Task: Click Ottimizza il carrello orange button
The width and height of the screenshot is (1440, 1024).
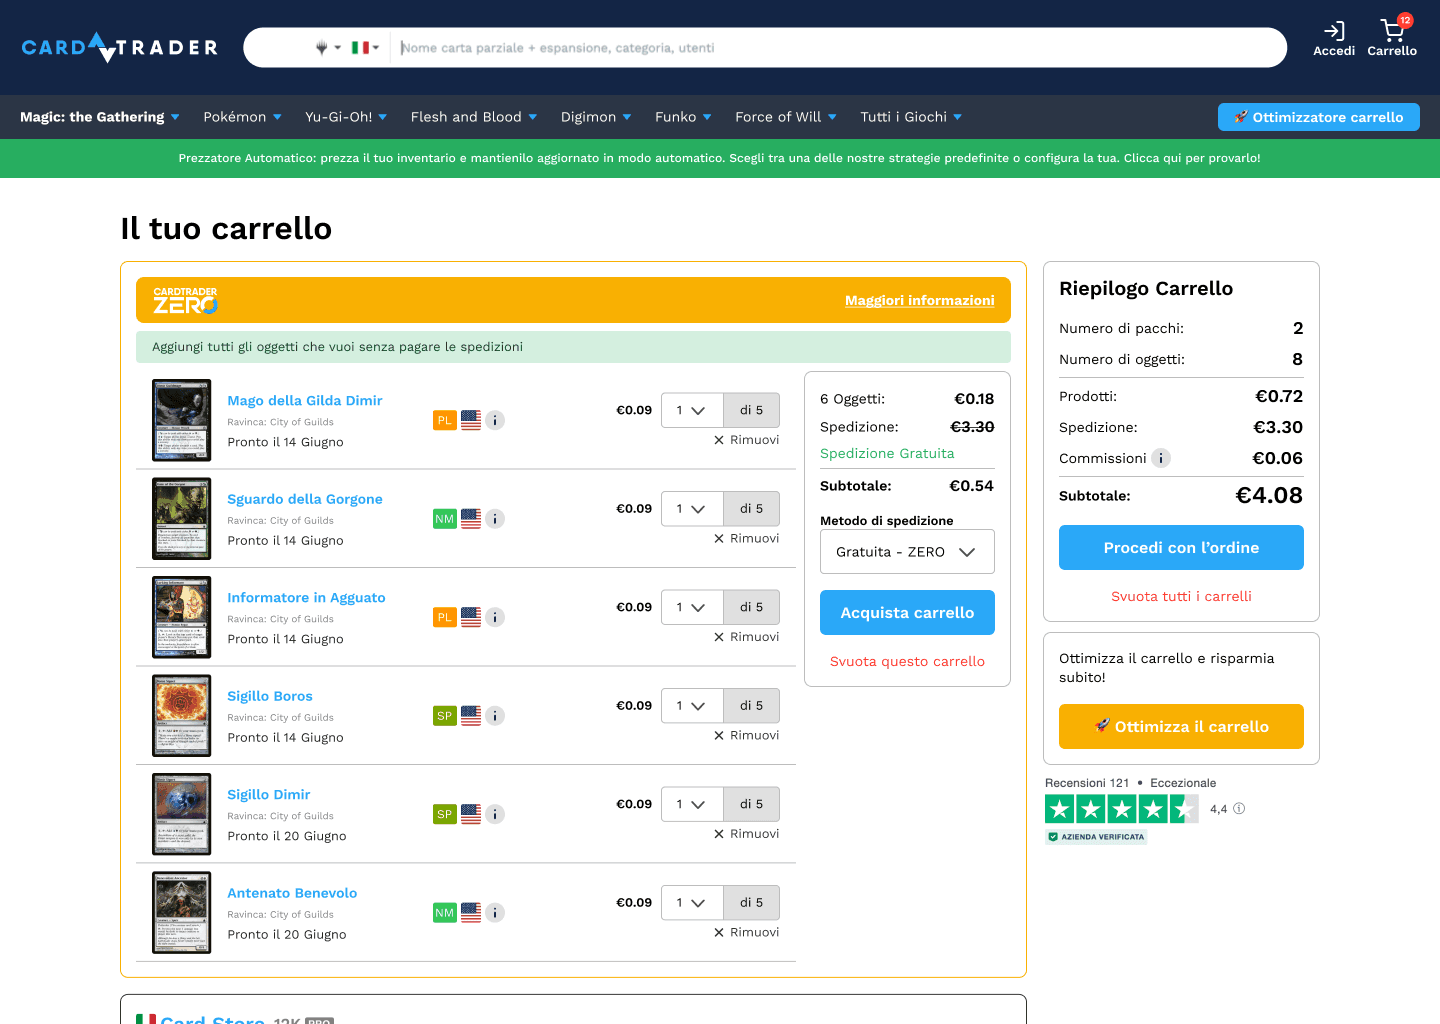Action: pos(1181,727)
